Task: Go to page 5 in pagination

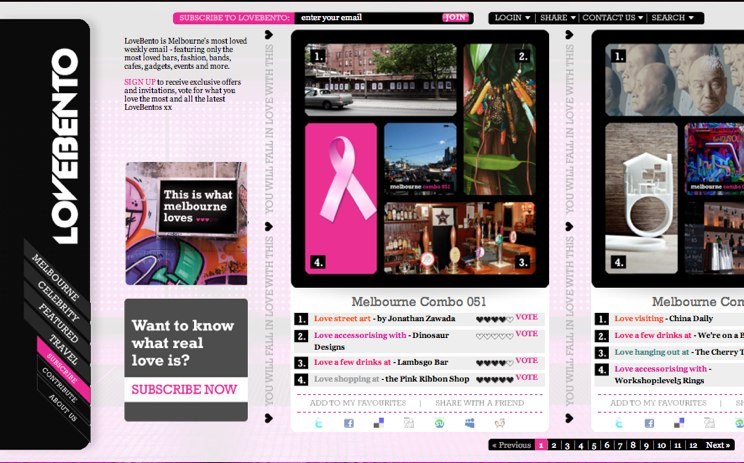Action: 594,445
